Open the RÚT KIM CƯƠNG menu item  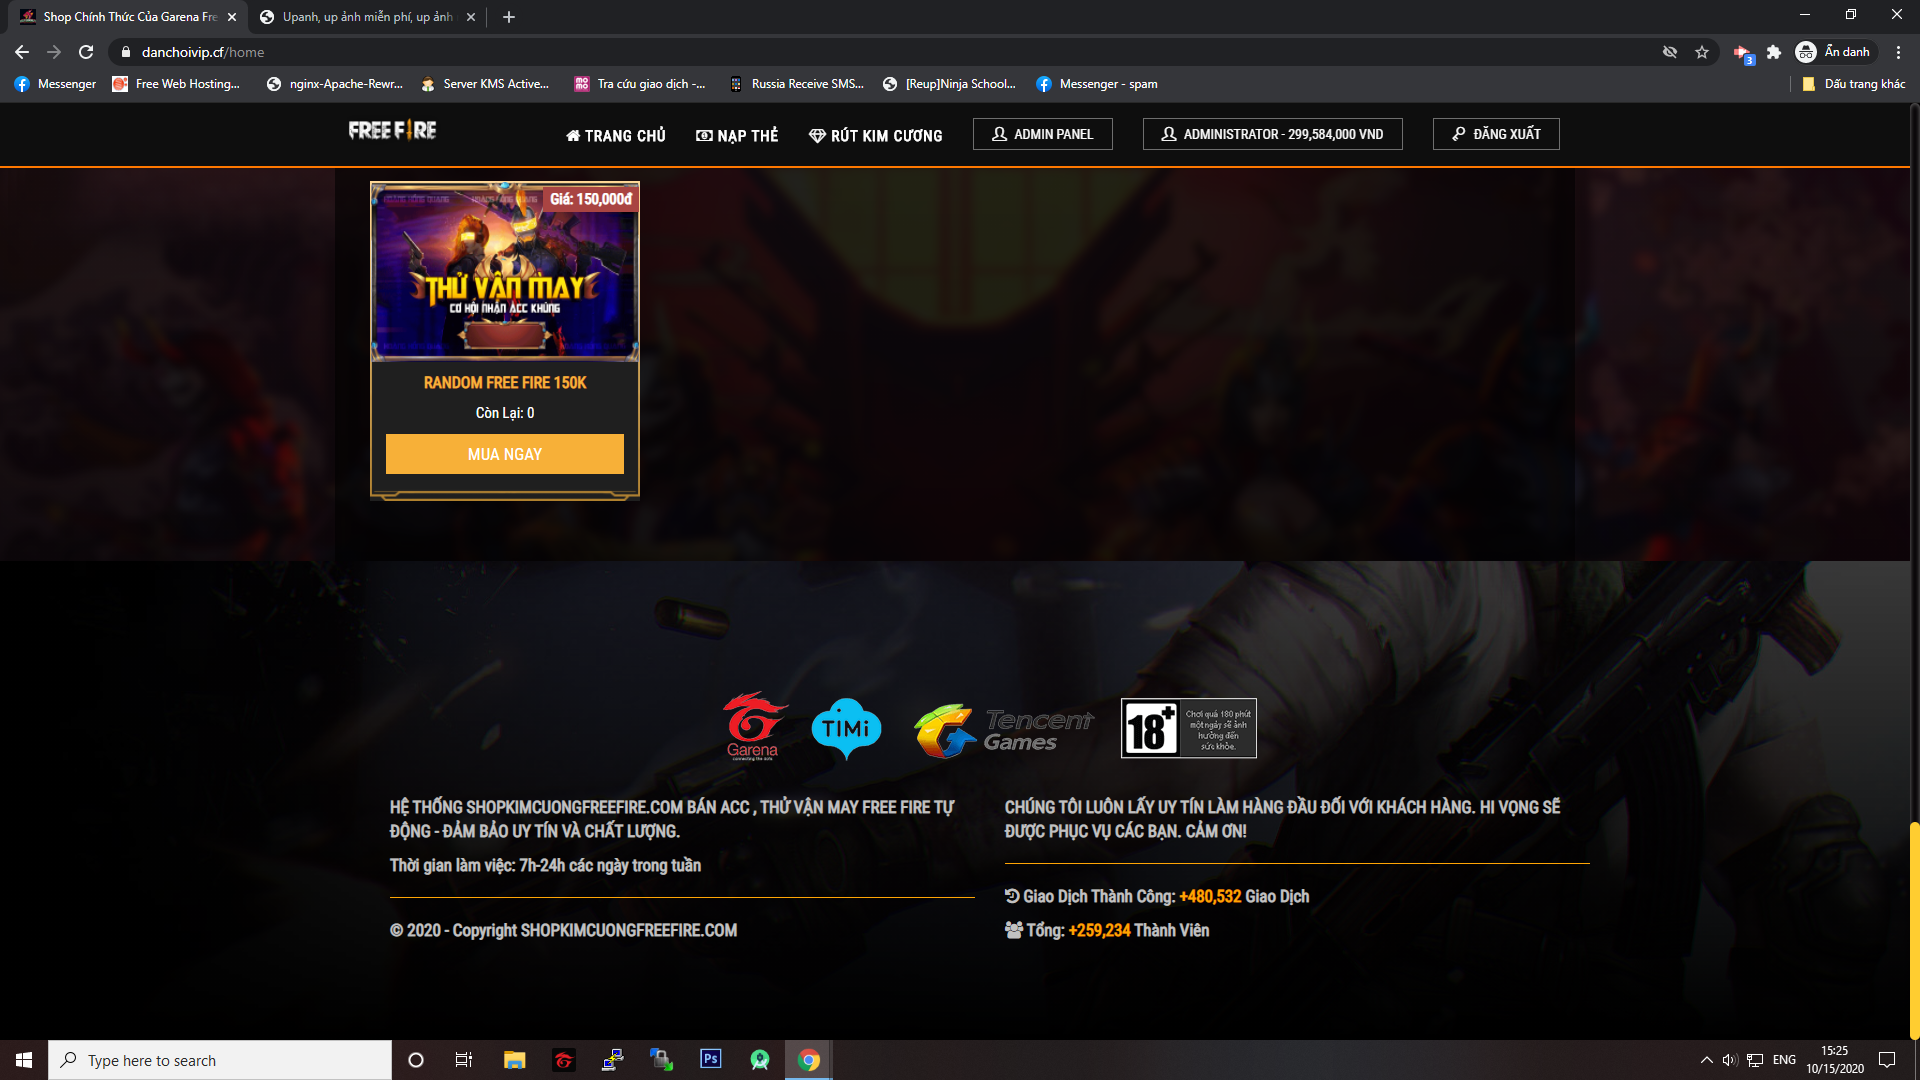coord(876,135)
